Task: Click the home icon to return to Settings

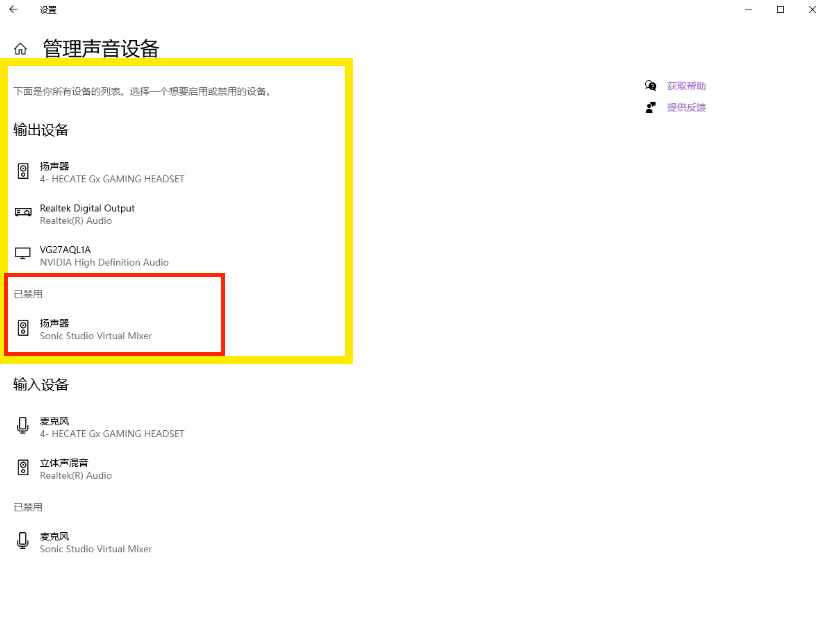Action: click(18, 47)
